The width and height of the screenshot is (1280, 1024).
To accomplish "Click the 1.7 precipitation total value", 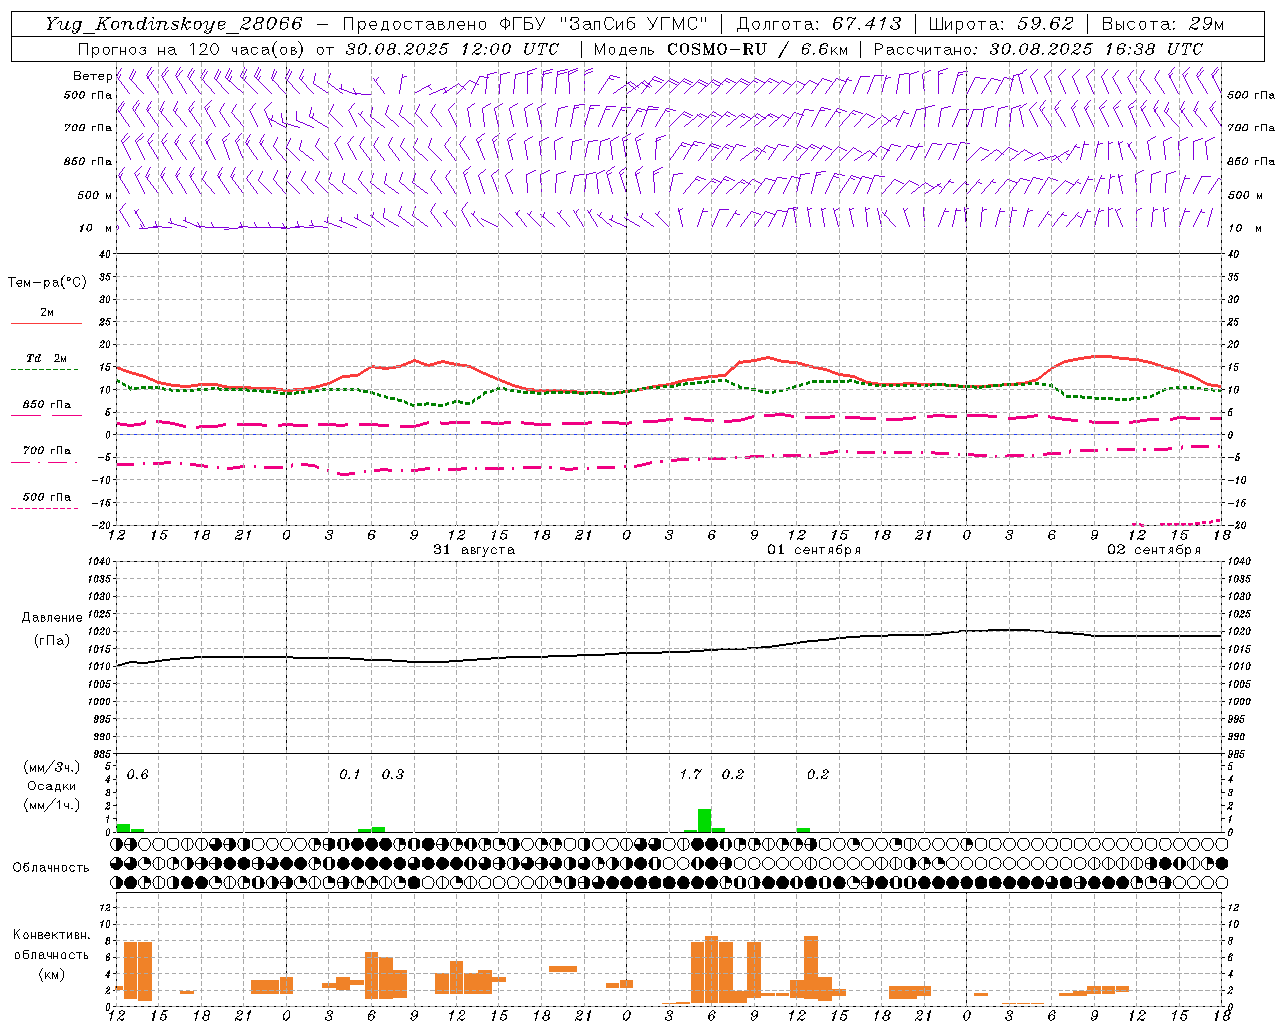I will 690,775.
